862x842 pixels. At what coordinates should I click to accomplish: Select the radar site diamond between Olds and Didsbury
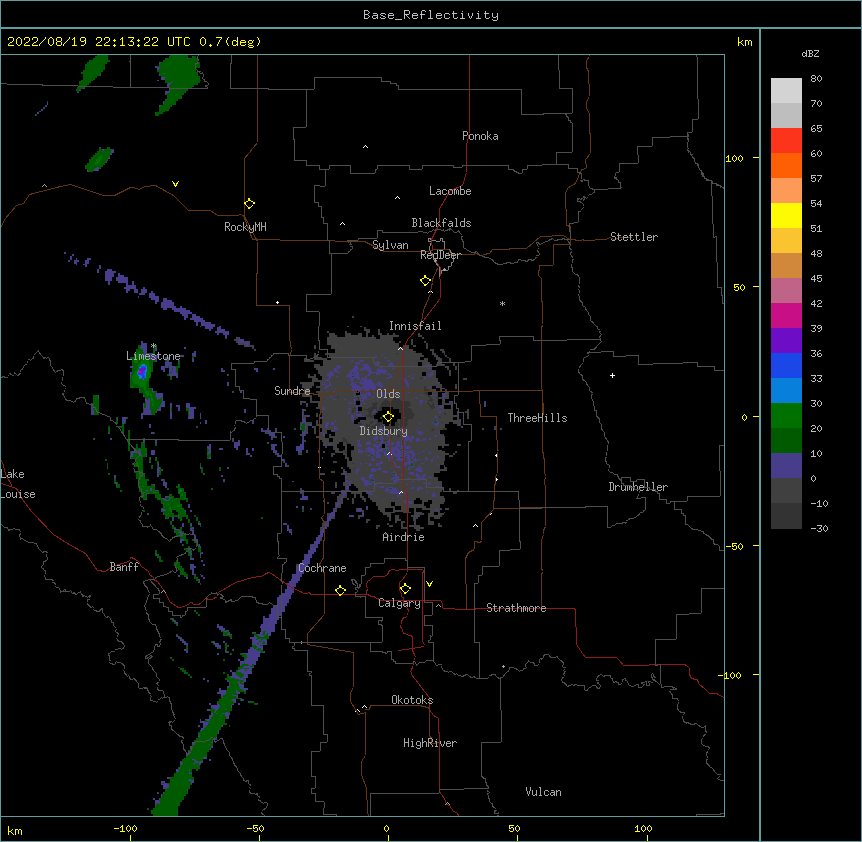click(x=388, y=417)
